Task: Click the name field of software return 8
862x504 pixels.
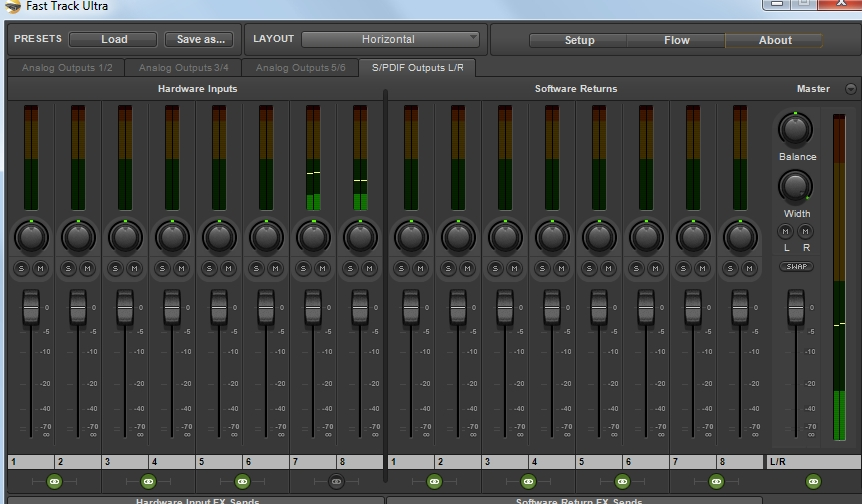Action: click(741, 462)
